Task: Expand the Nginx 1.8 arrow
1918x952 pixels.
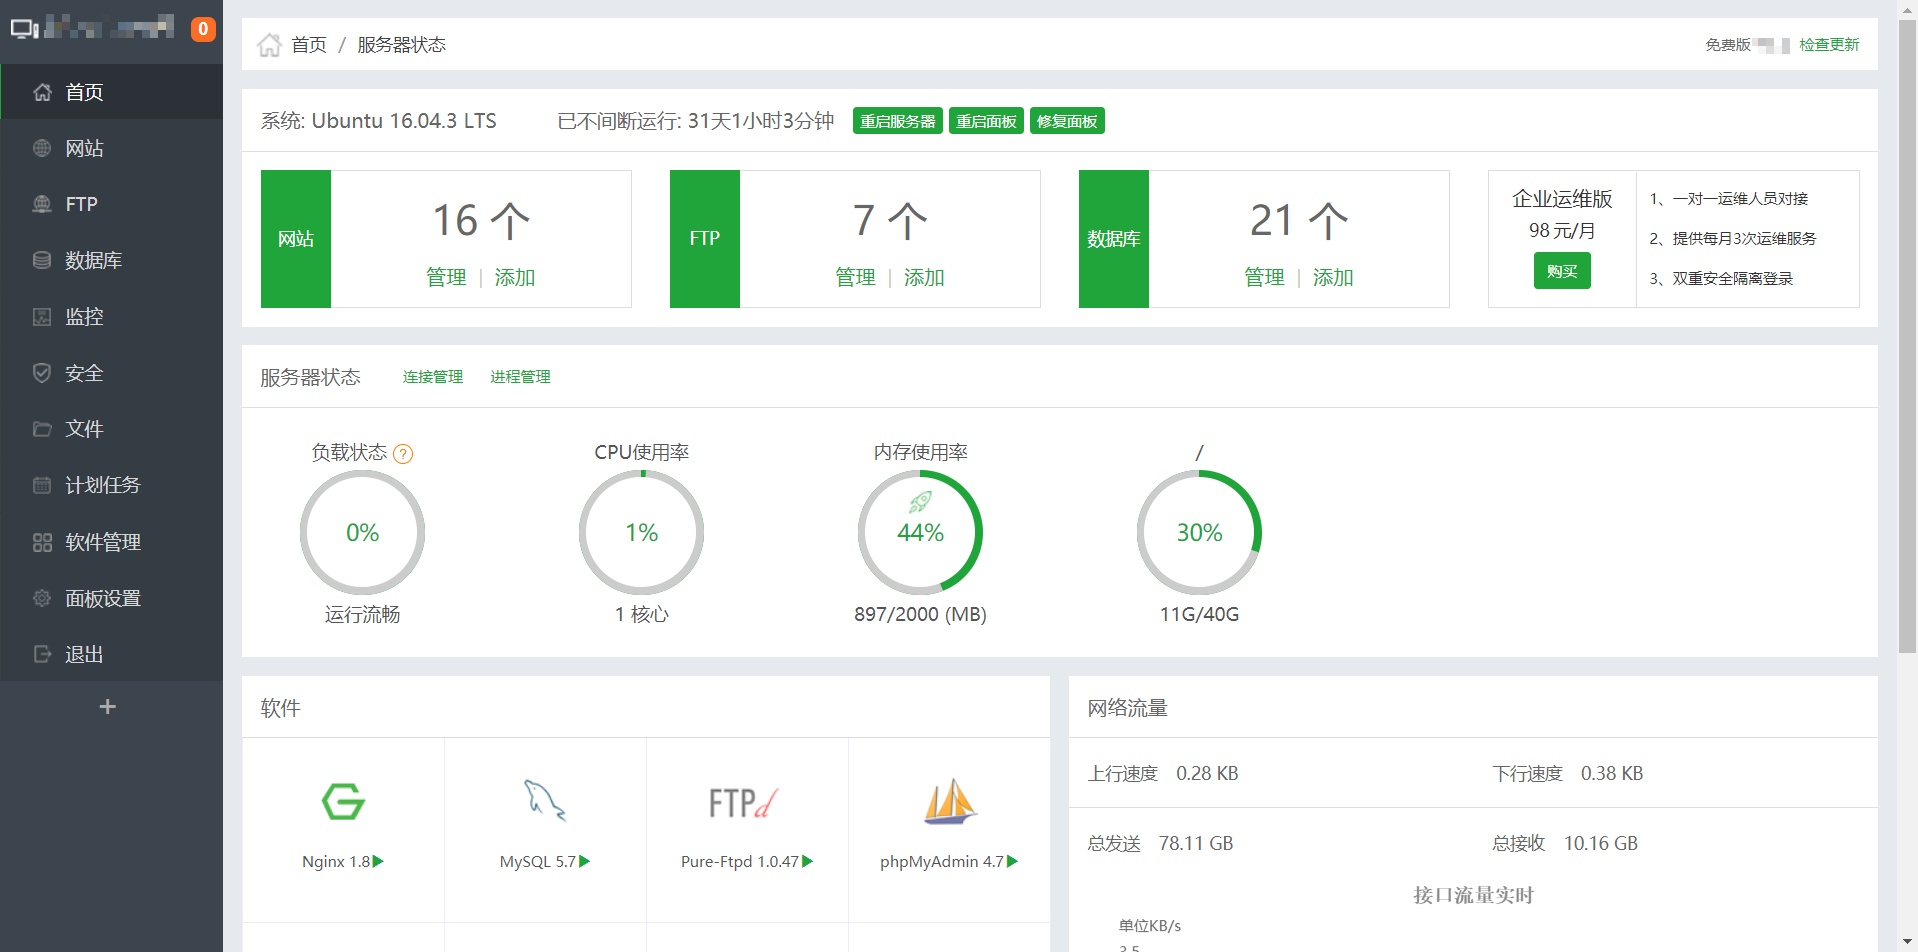Action: (379, 861)
